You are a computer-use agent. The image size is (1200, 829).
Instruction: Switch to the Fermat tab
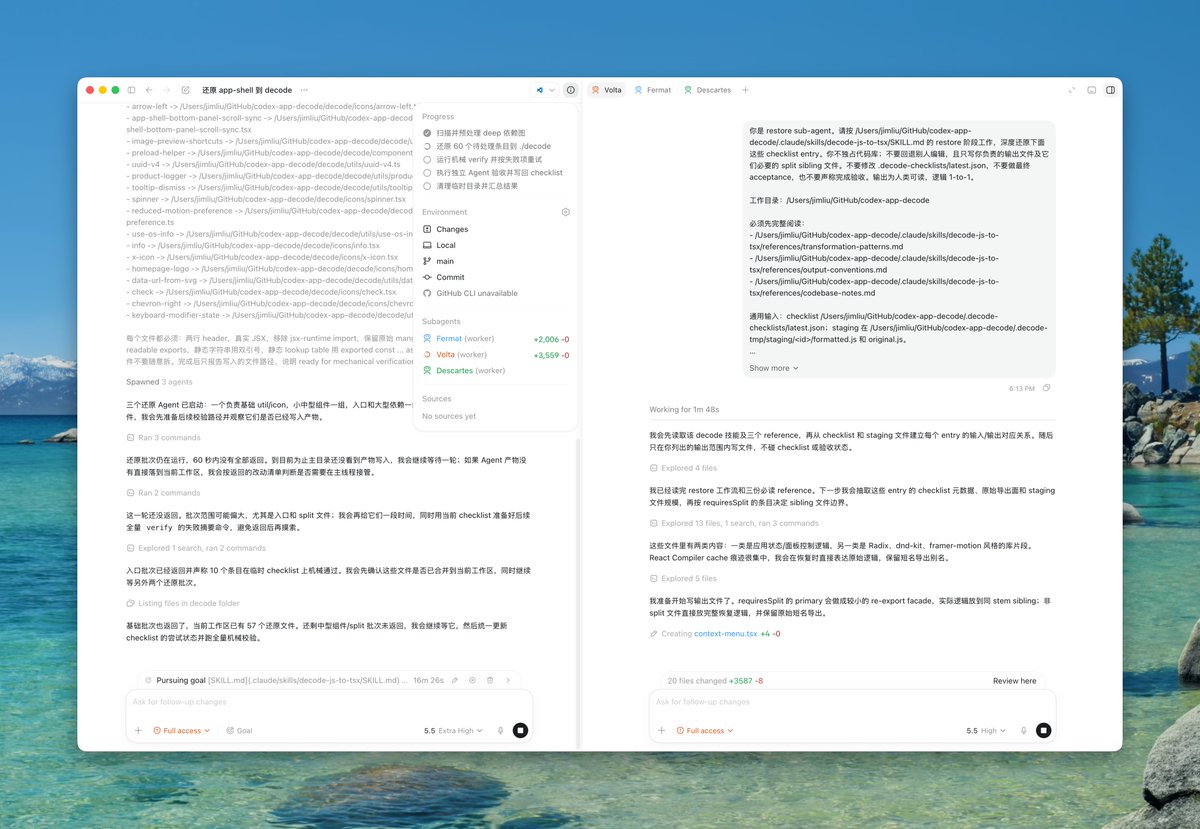pos(653,90)
